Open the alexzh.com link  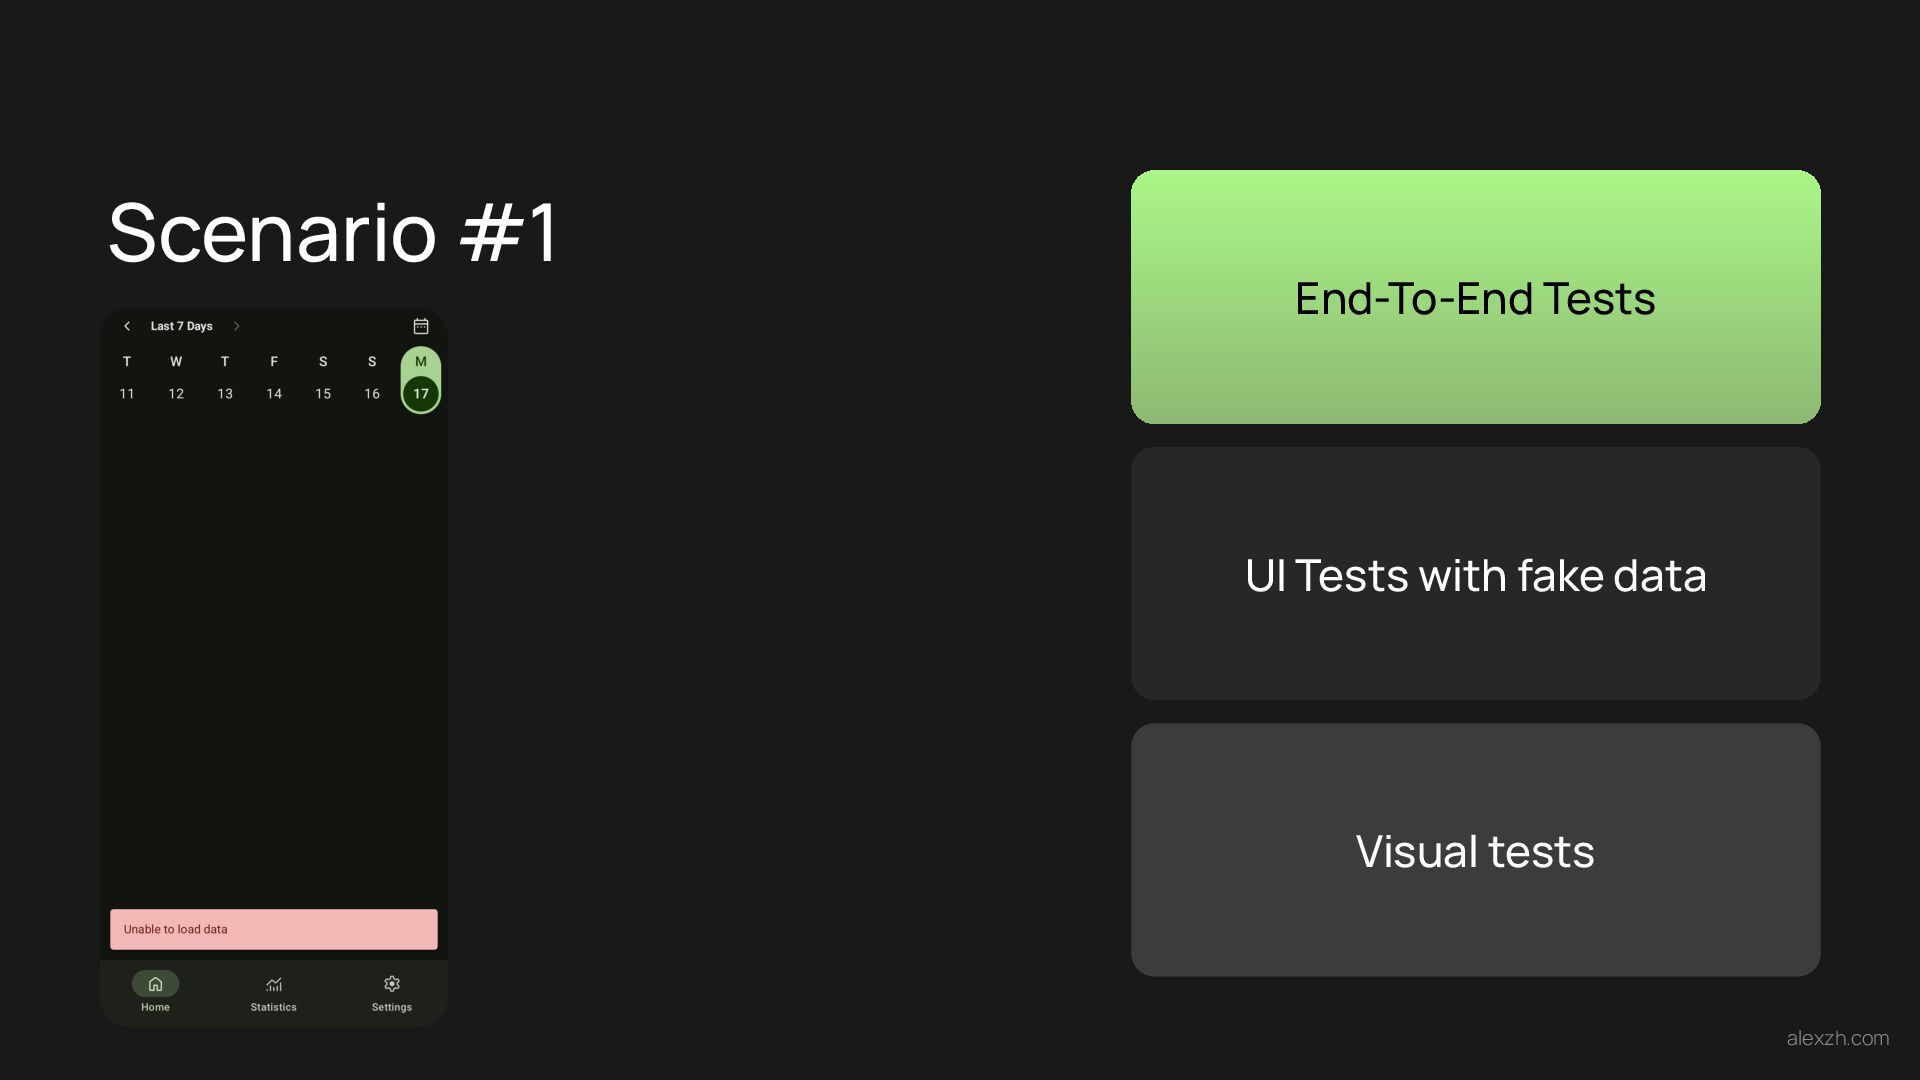[1838, 1038]
